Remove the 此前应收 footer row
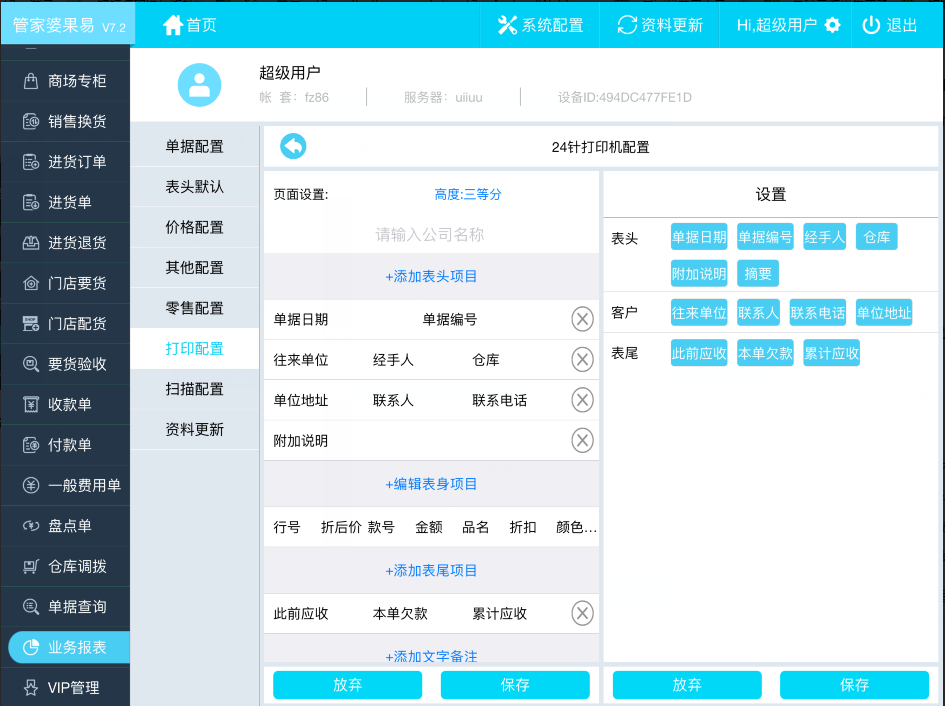 click(582, 613)
